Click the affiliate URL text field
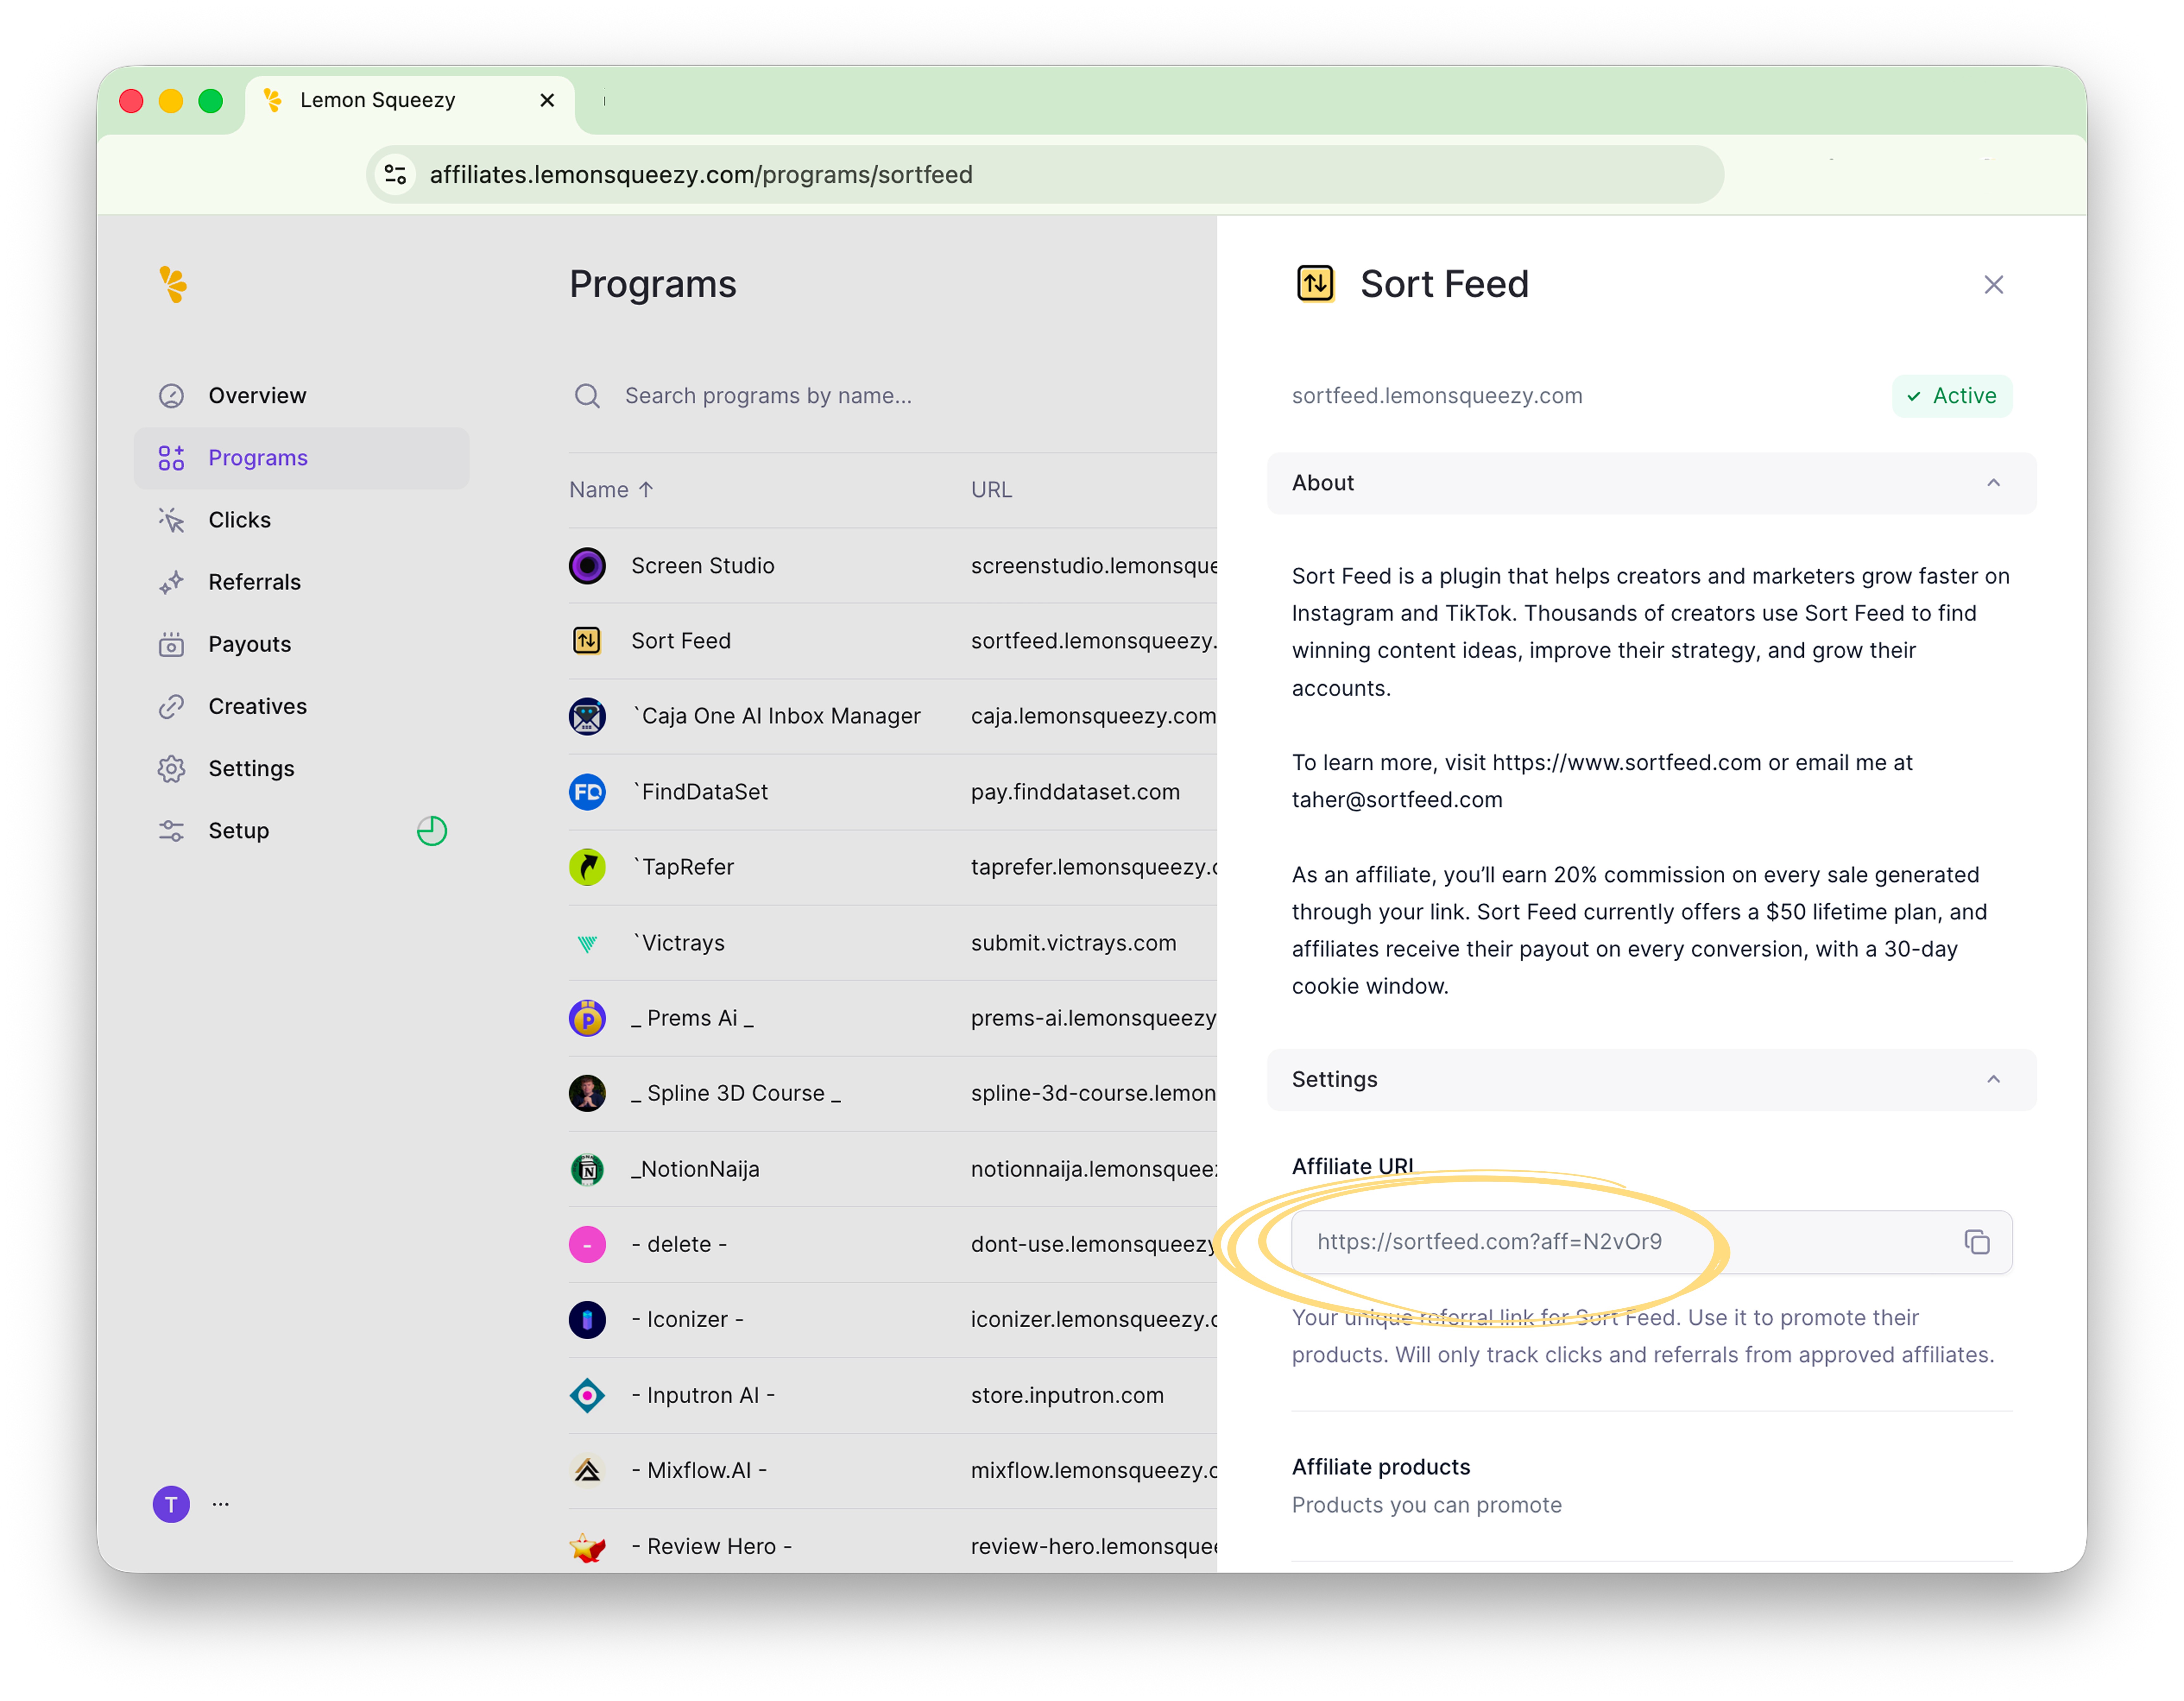Image resolution: width=2184 pixels, height=1701 pixels. (x=1600, y=1242)
